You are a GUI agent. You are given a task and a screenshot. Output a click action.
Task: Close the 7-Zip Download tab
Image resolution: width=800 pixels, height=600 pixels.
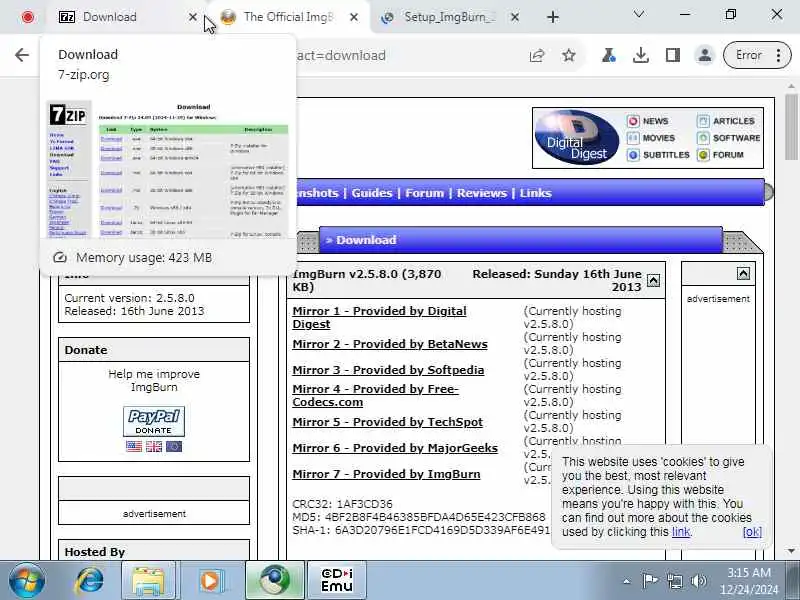click(x=192, y=17)
